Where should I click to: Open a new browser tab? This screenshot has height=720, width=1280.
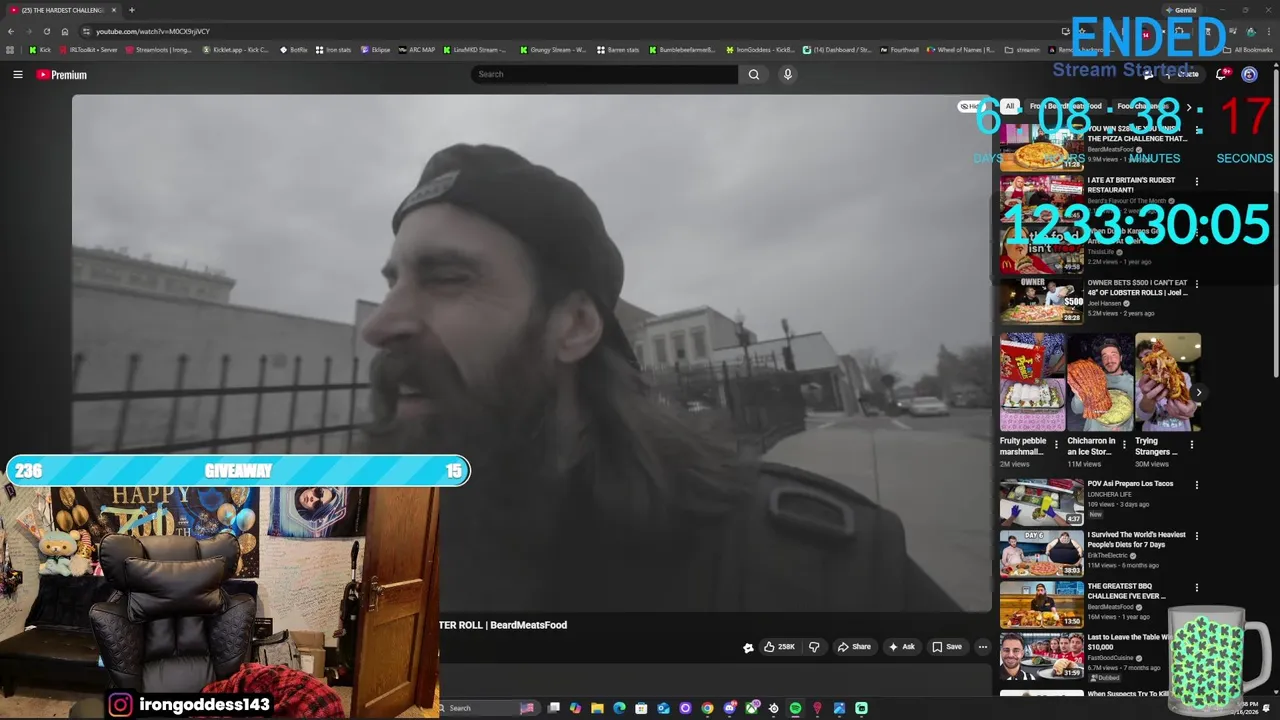(131, 10)
